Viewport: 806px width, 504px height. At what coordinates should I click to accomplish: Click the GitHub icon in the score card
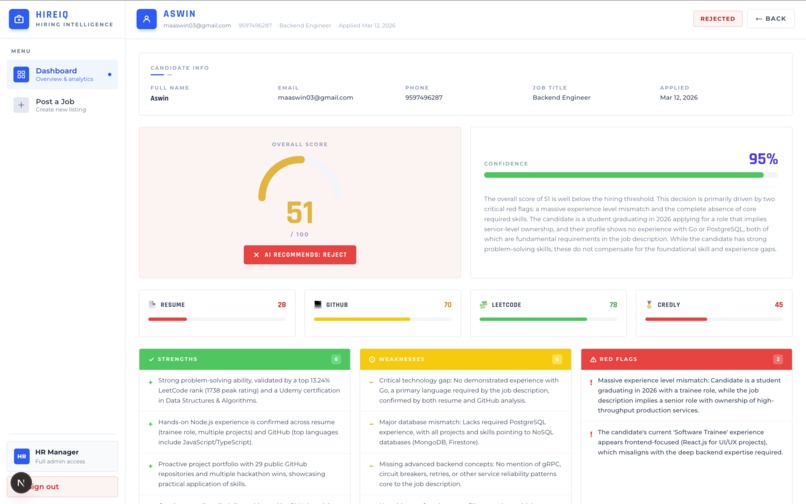point(318,304)
